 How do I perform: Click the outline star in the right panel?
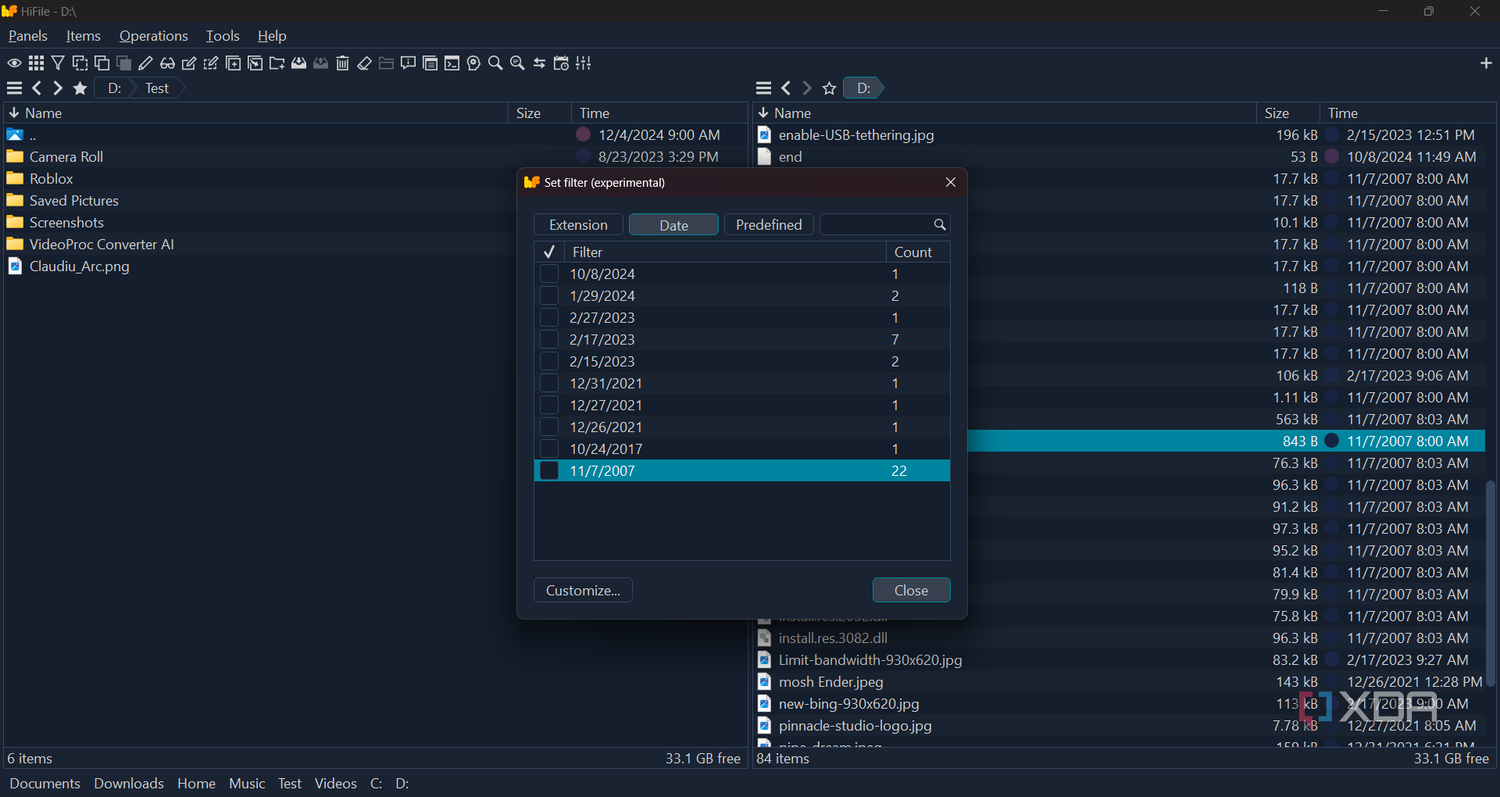tap(829, 88)
